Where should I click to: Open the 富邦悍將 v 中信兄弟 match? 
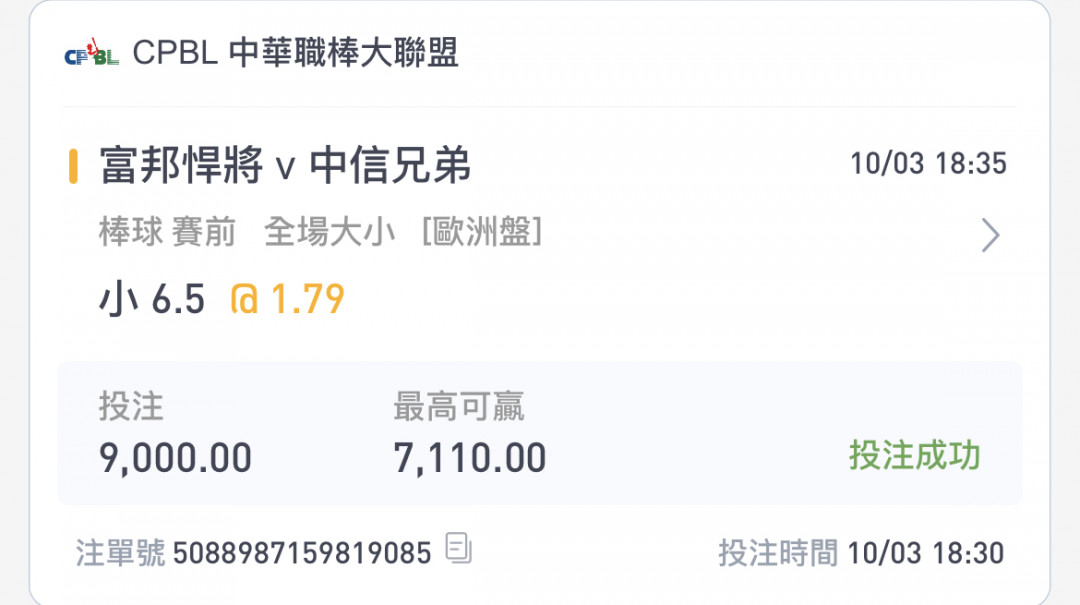(x=285, y=165)
